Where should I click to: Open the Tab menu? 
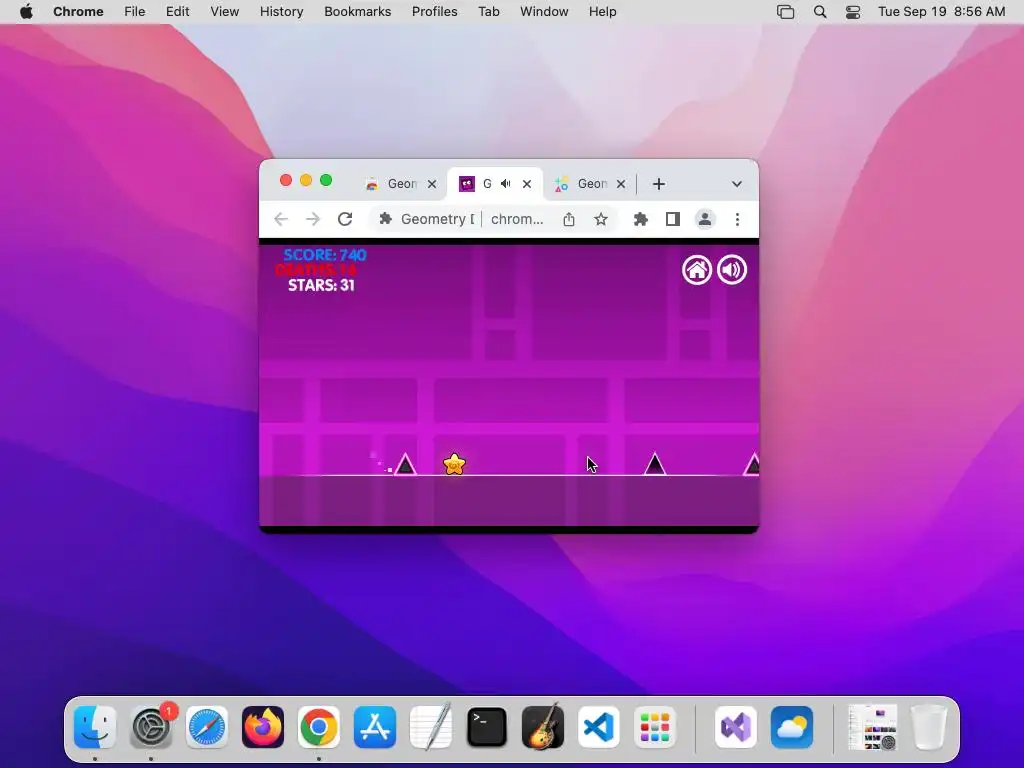pos(488,12)
